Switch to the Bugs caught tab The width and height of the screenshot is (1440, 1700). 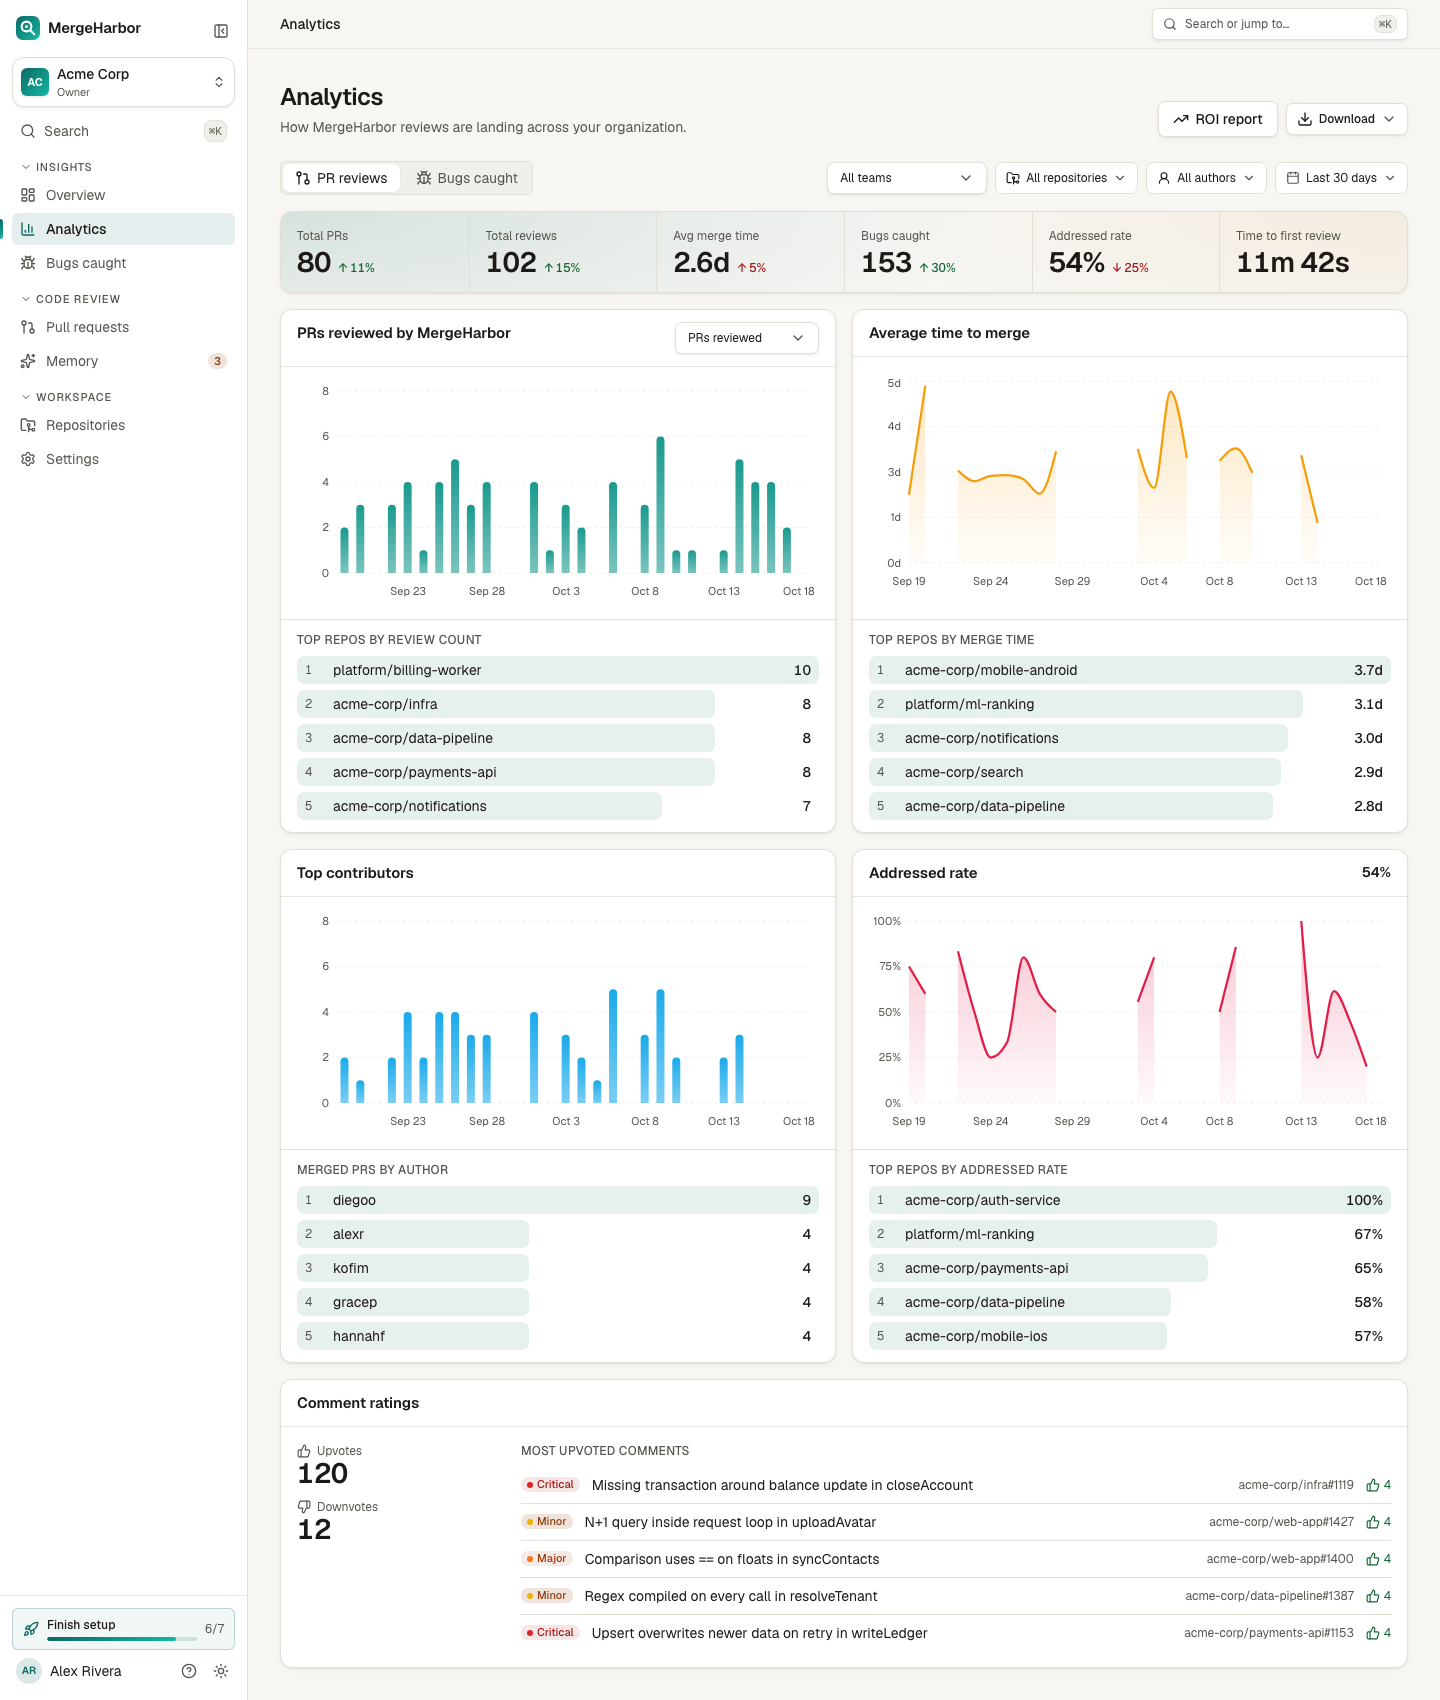tap(467, 178)
